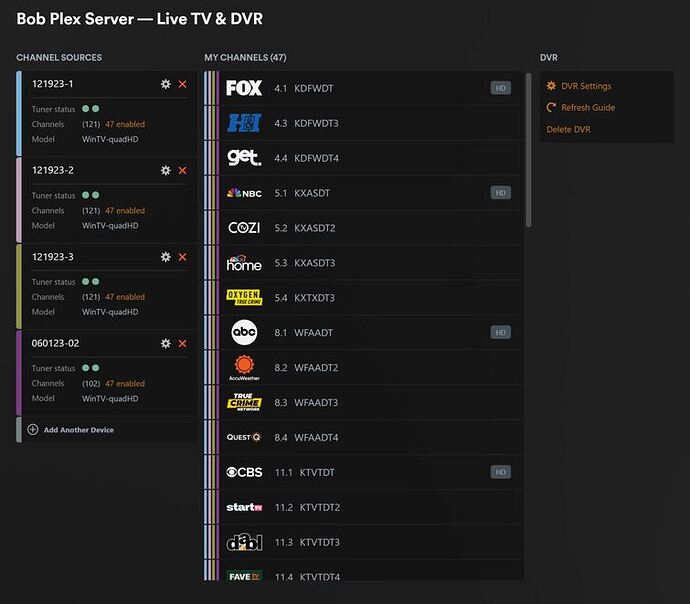The height and width of the screenshot is (604, 690).
Task: Select channel text 5.4 KXTXDT3
Action: click(305, 298)
